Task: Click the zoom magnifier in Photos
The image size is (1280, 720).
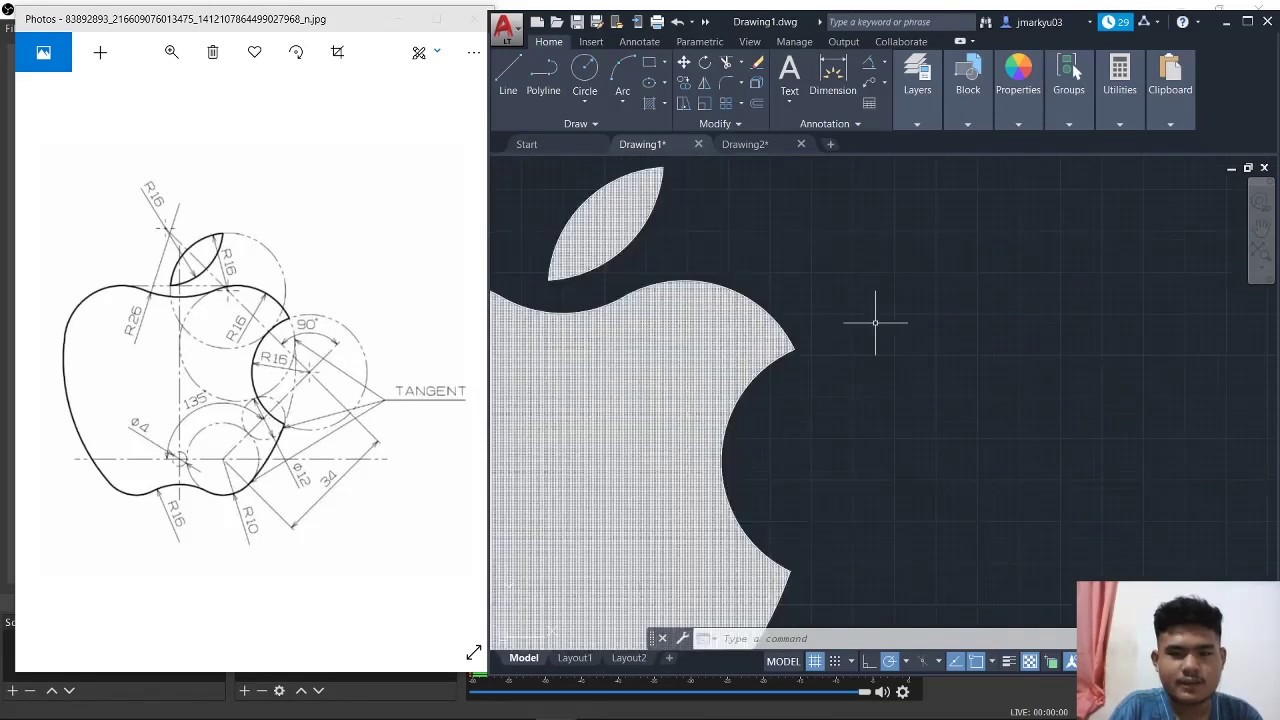Action: click(x=172, y=52)
